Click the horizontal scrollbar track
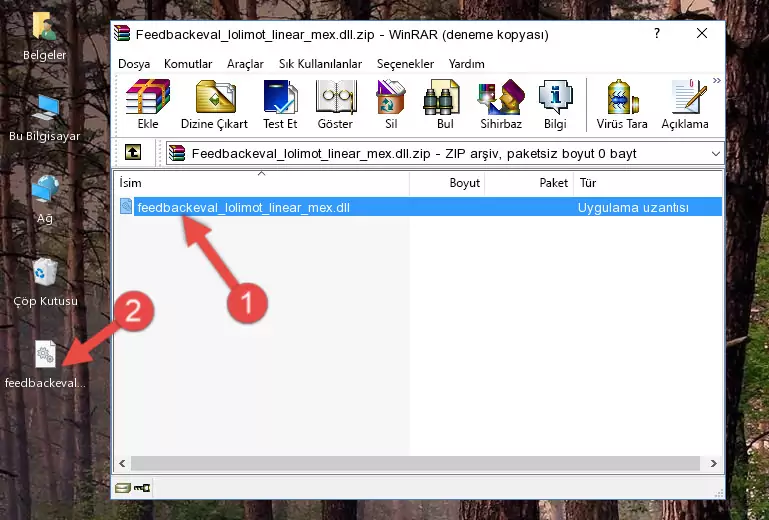 (x=415, y=463)
